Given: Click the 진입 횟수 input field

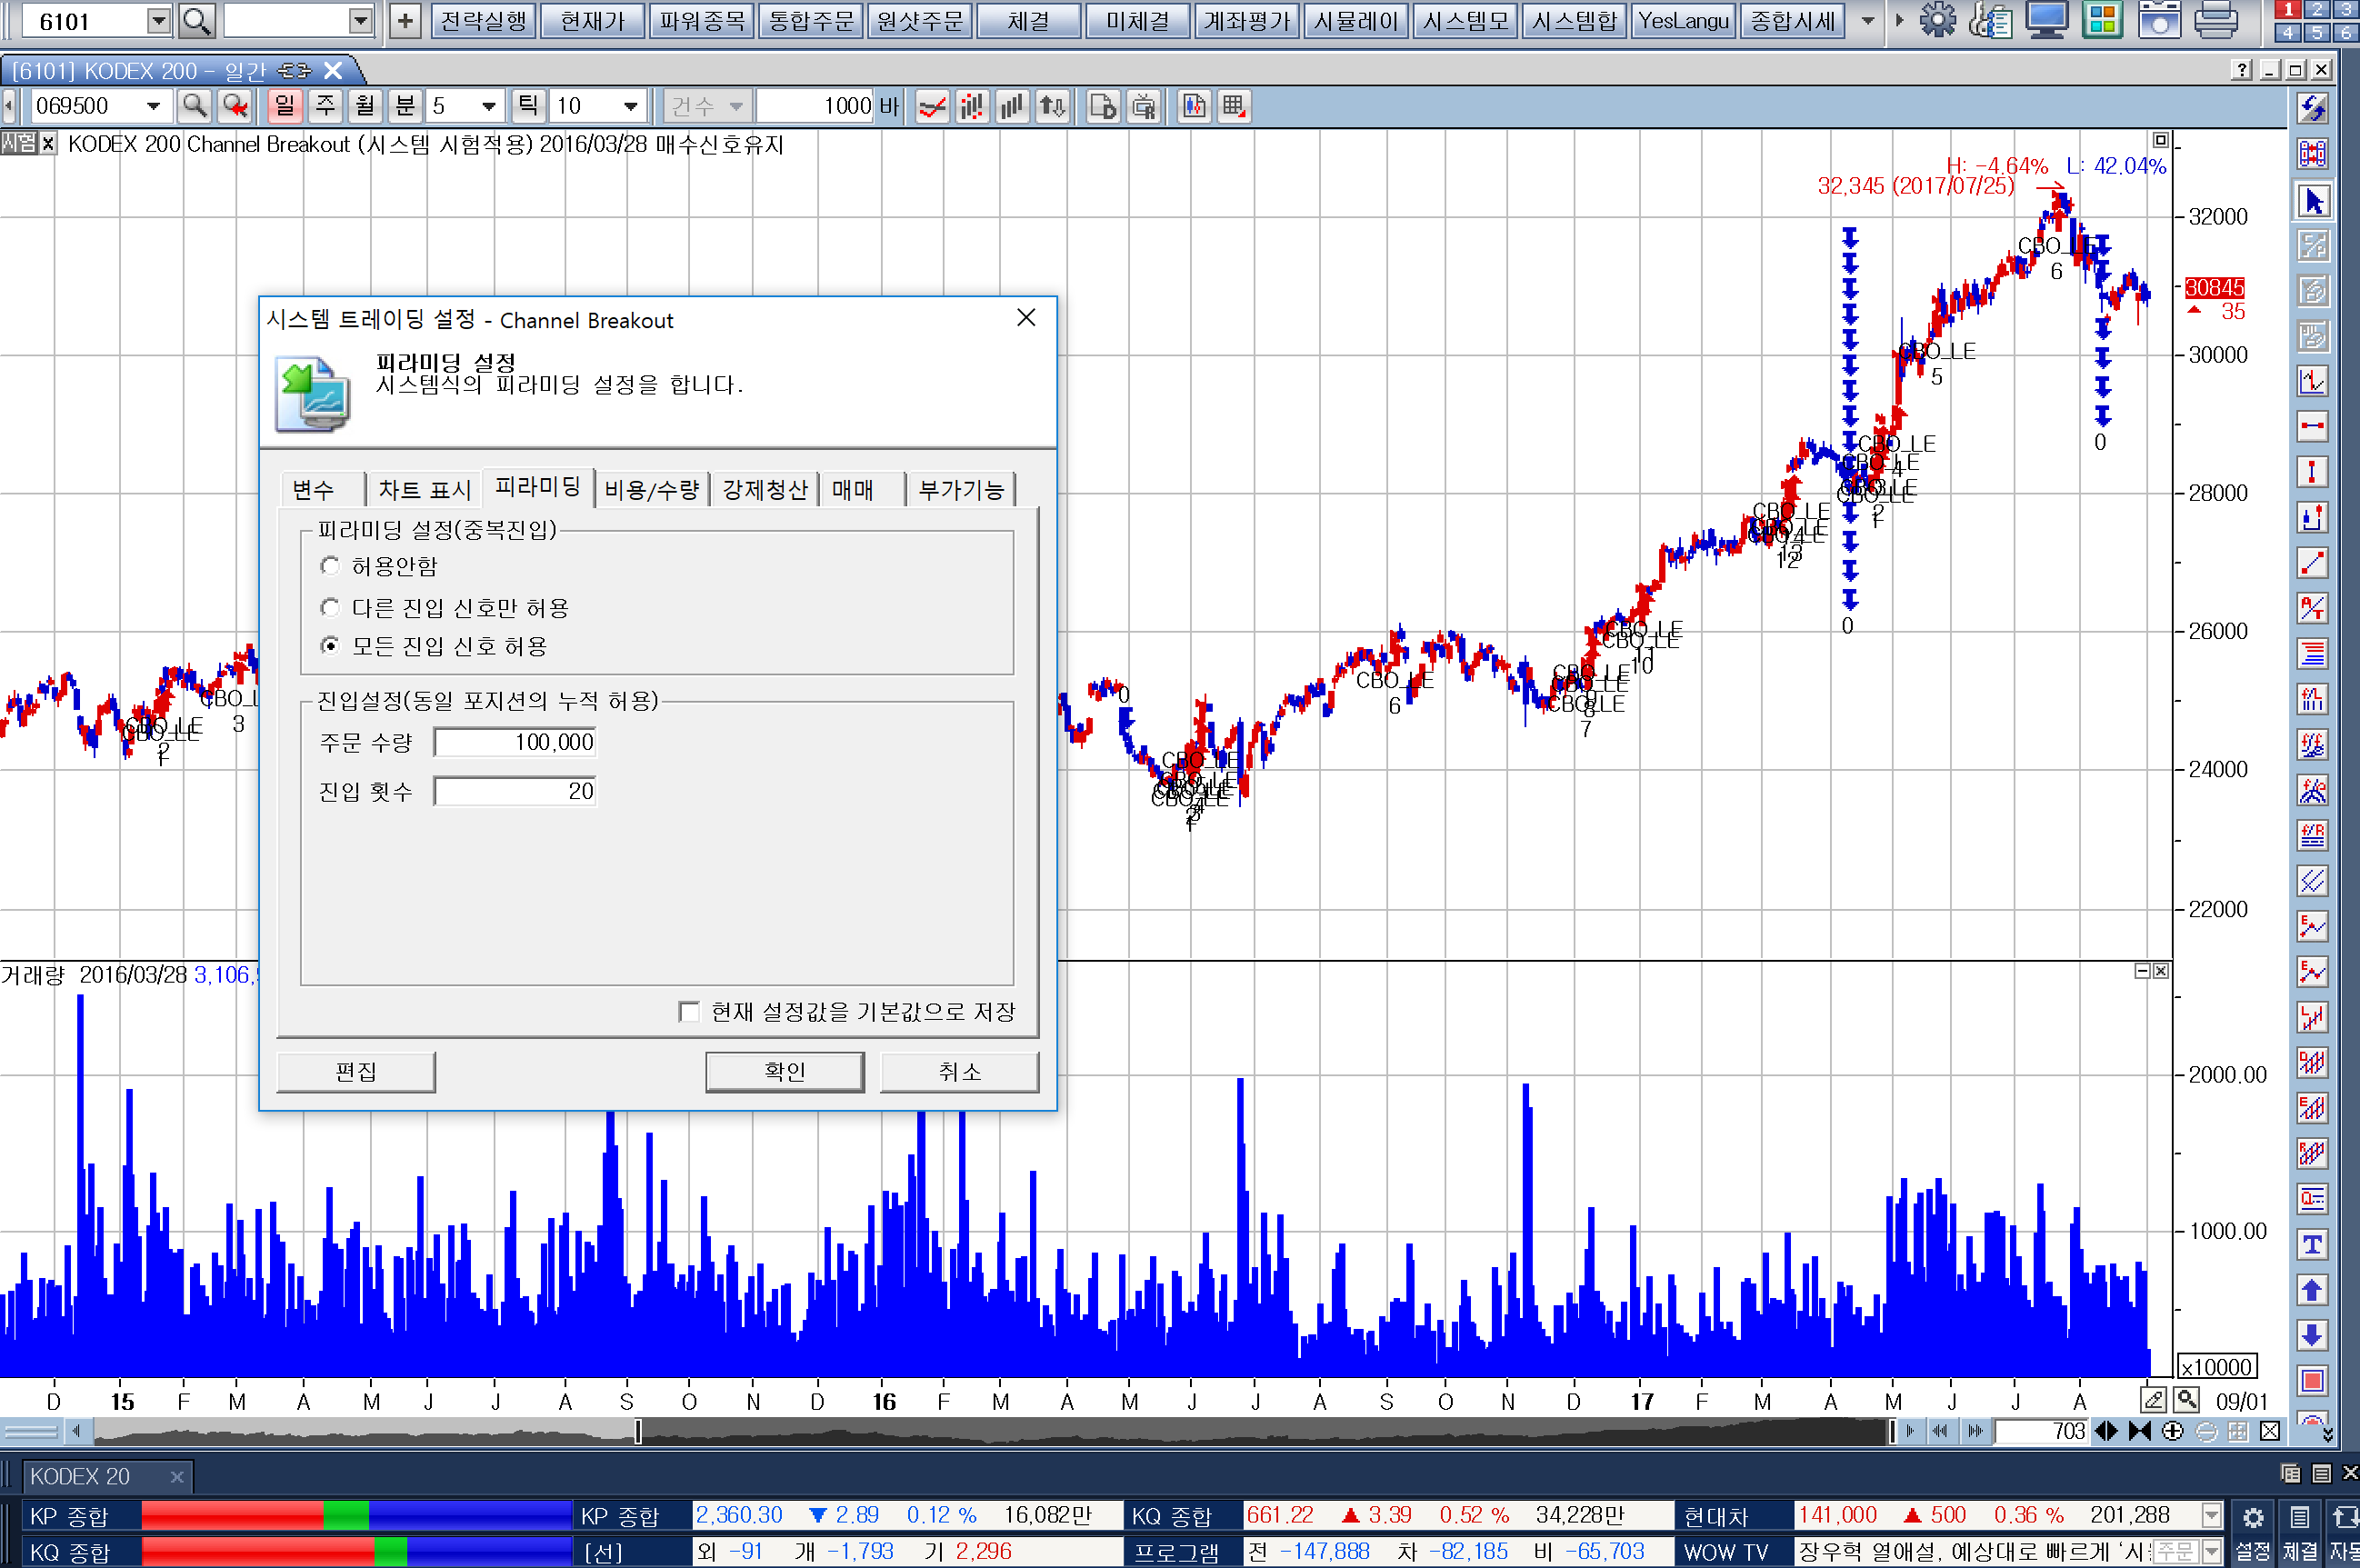Looking at the screenshot, I should point(515,791).
